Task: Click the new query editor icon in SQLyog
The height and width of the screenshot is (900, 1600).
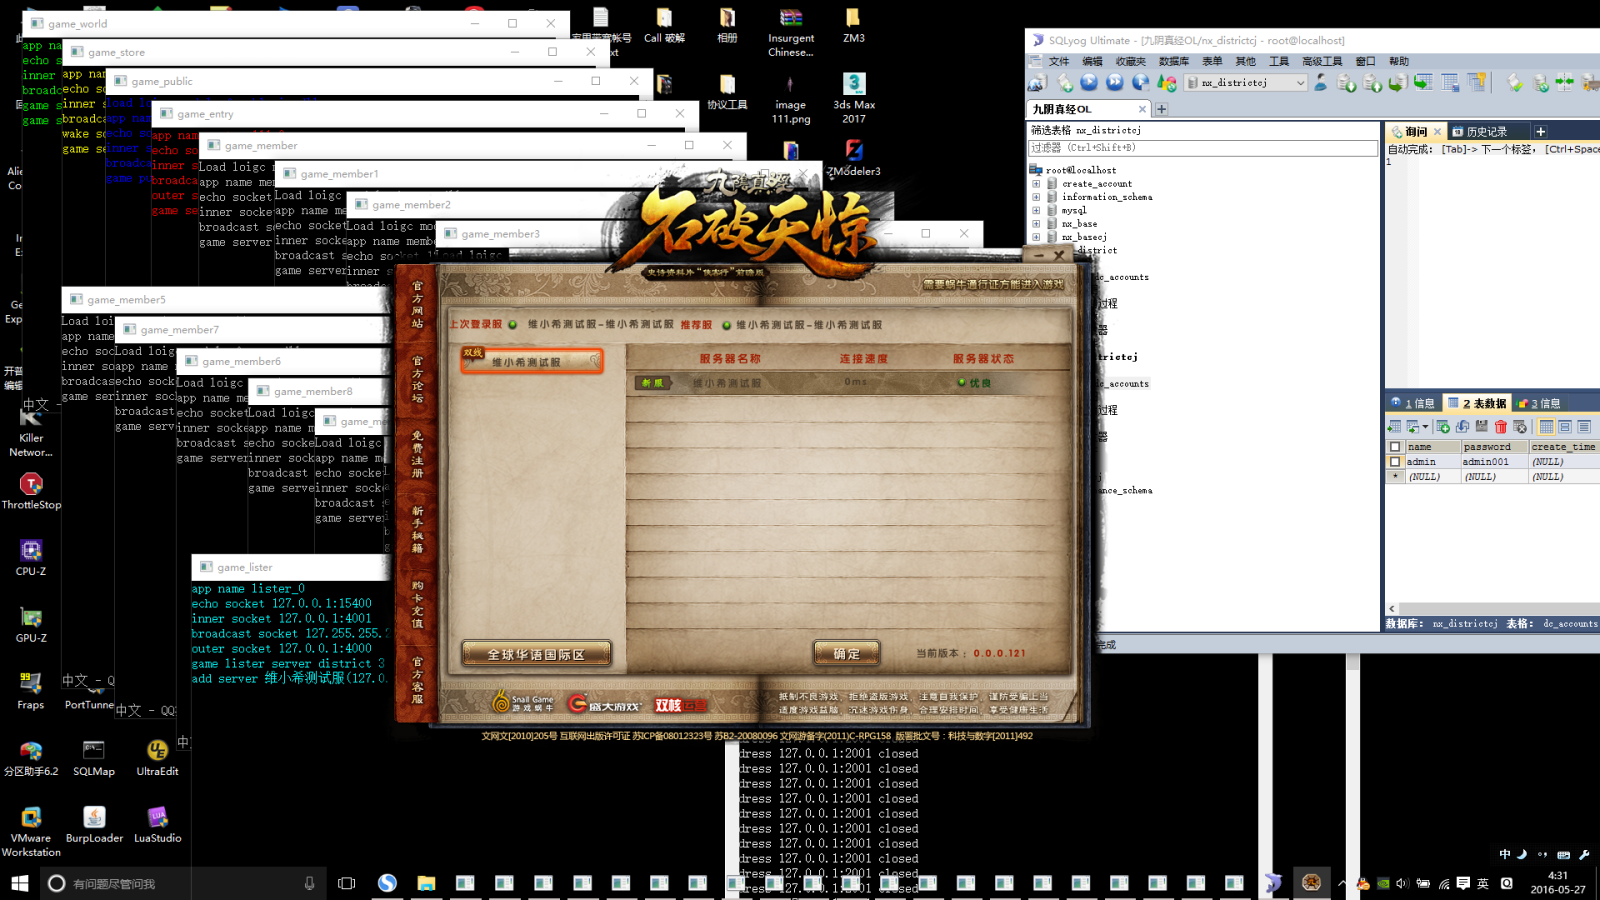Action: tap(1065, 83)
